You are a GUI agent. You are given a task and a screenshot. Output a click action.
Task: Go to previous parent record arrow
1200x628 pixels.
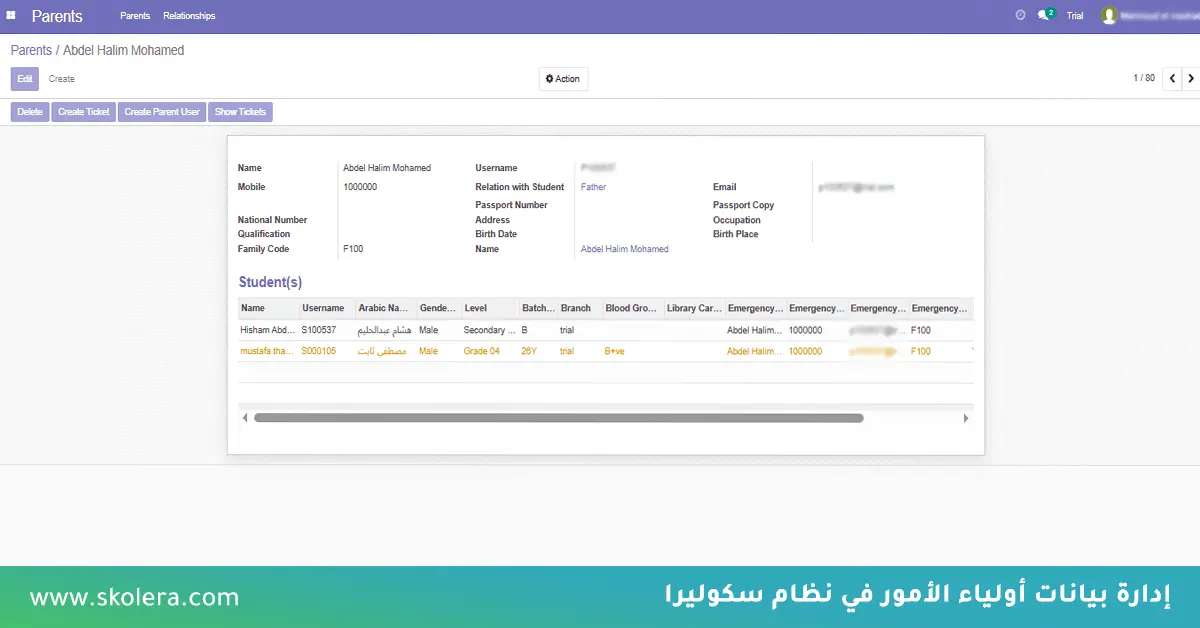(1172, 78)
